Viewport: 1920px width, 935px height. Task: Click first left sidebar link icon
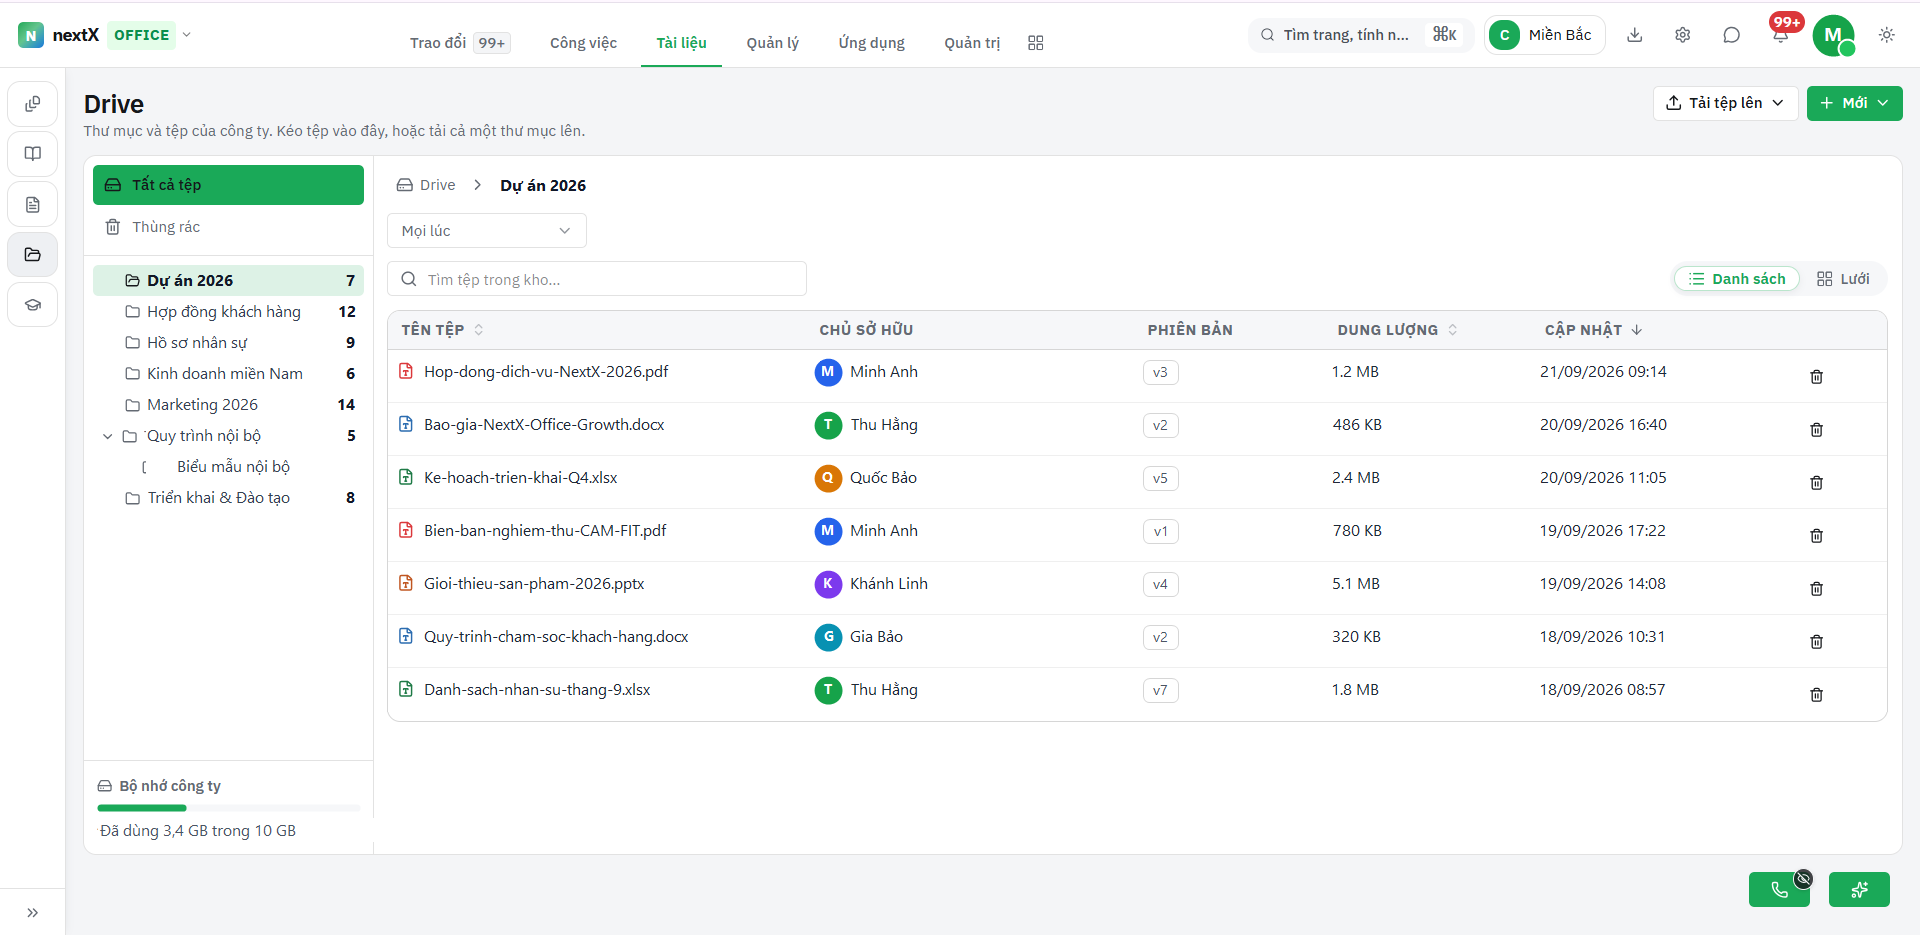point(33,104)
